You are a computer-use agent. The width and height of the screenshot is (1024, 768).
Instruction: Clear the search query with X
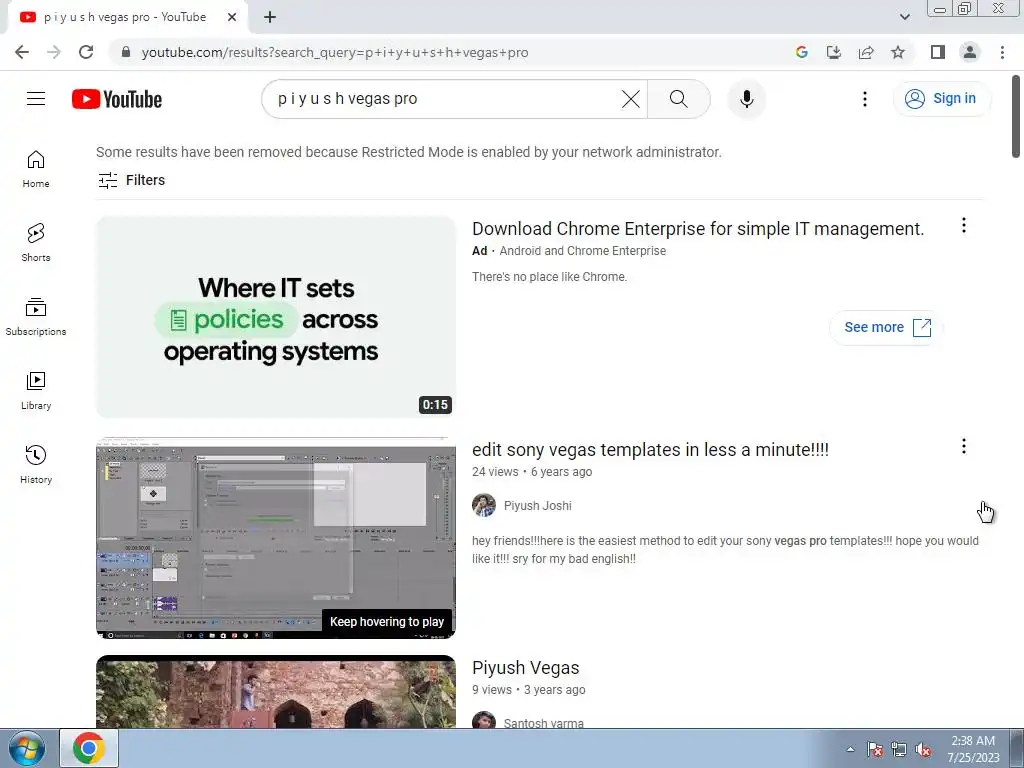pyautogui.click(x=630, y=99)
